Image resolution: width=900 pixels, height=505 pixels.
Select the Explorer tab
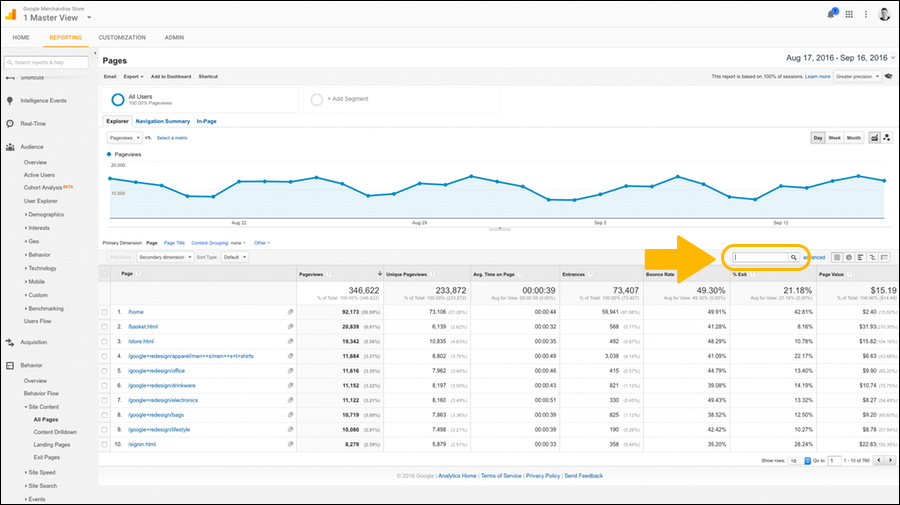[x=117, y=121]
